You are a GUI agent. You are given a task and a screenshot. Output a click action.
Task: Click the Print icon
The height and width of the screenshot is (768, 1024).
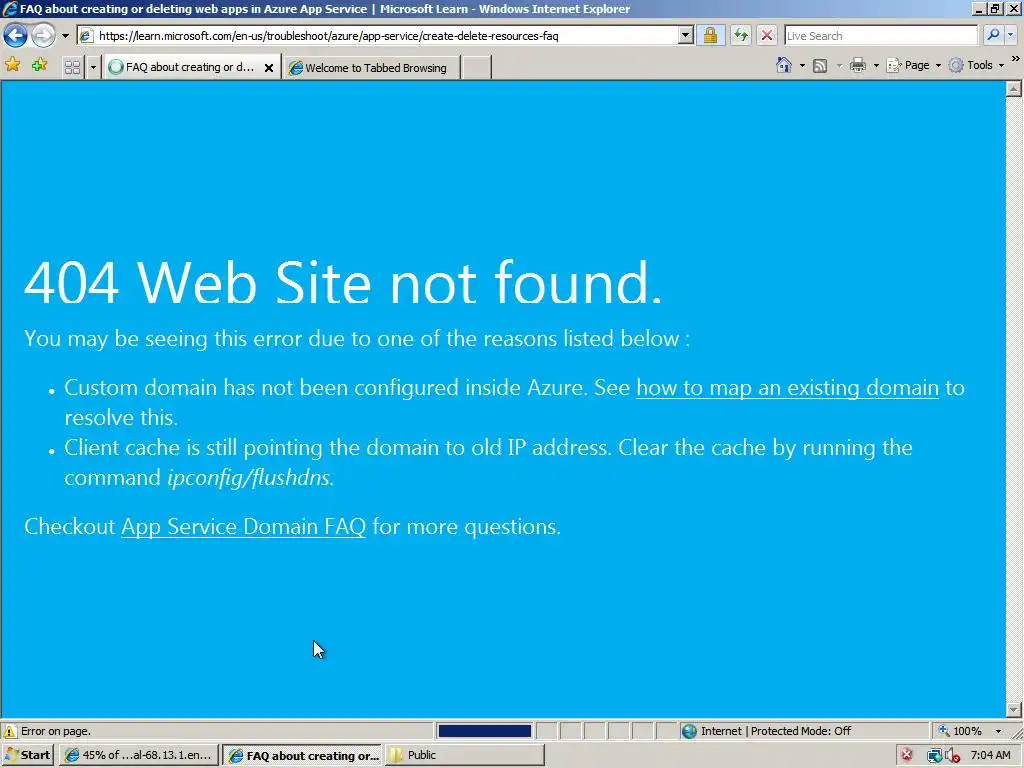tap(858, 65)
